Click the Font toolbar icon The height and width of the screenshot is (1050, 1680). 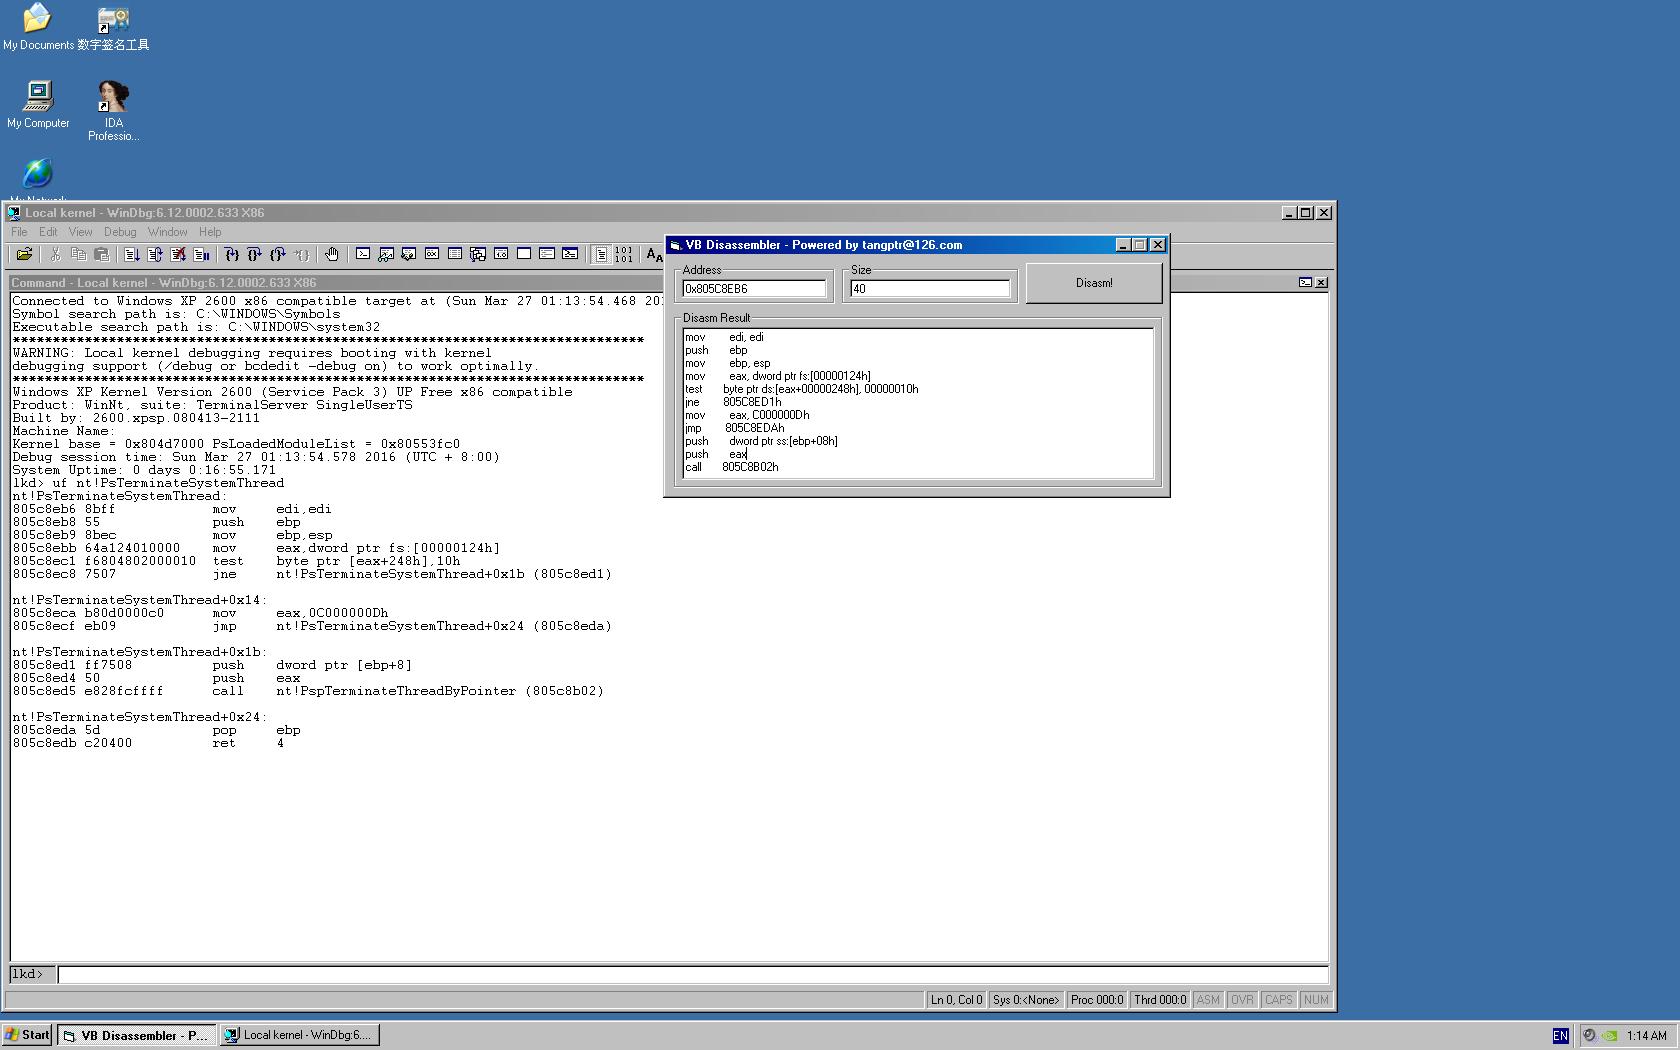[655, 255]
